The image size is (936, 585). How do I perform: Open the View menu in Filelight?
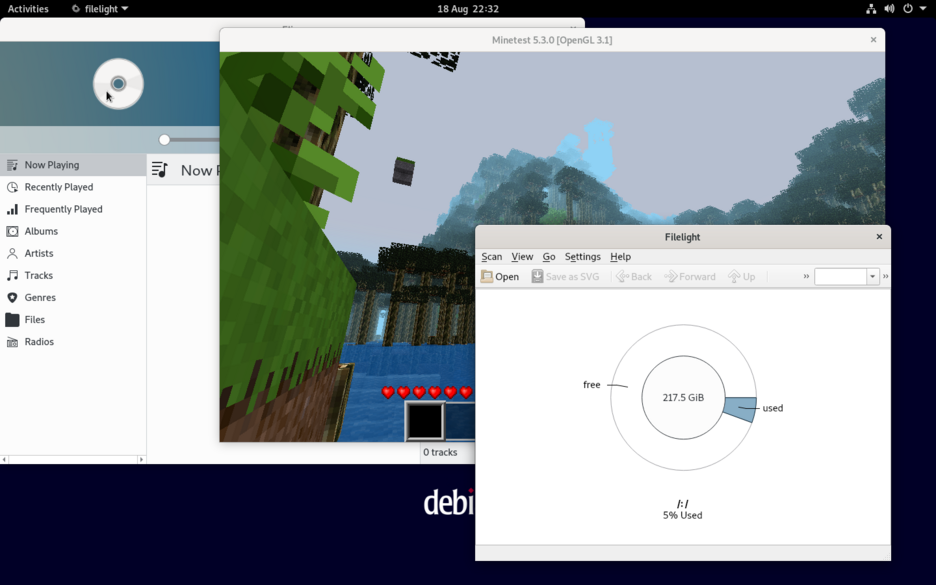click(522, 257)
